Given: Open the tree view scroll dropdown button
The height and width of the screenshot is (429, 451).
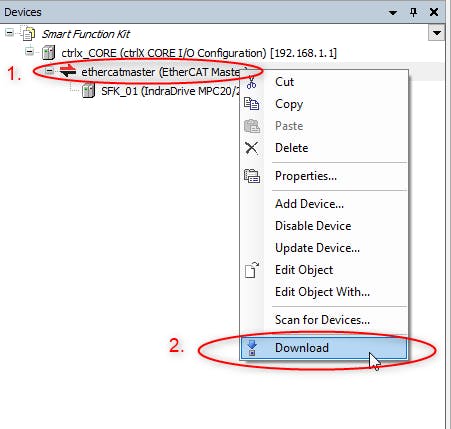Looking at the screenshot, I should click(436, 33).
